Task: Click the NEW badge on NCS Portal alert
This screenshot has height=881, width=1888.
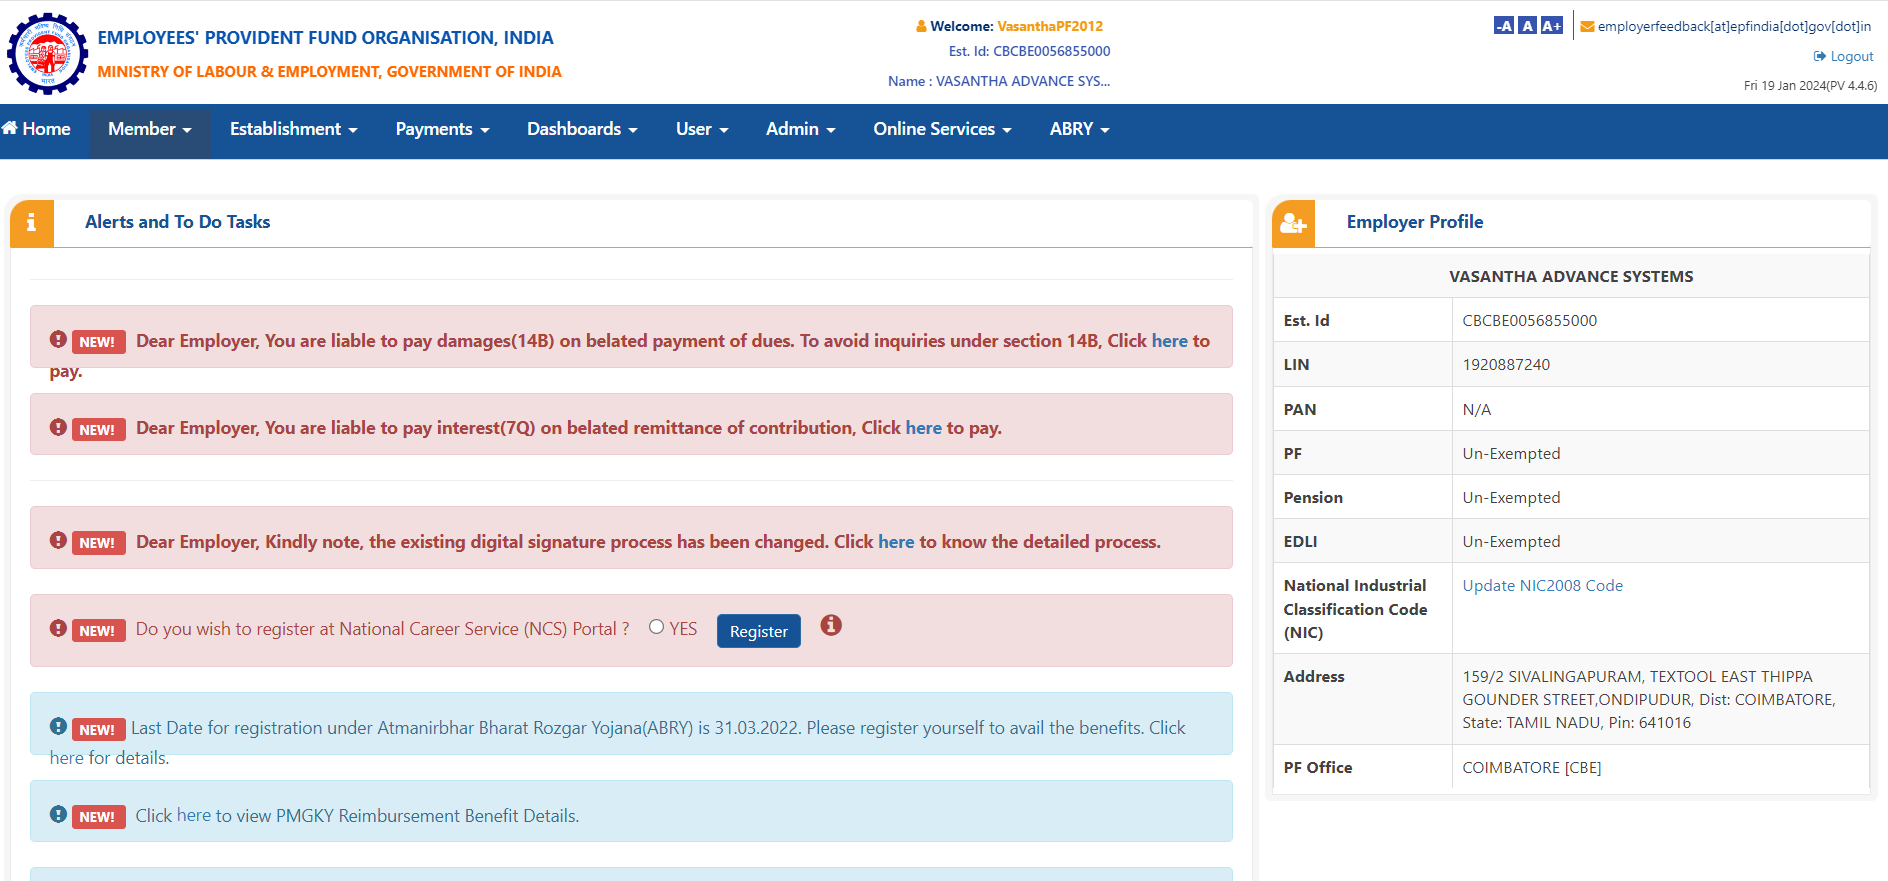Action: 98,630
